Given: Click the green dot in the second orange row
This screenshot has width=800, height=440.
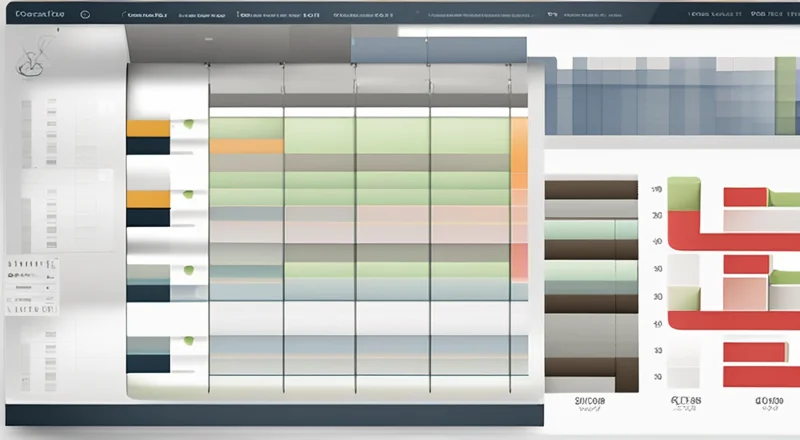Looking at the screenshot, I should (187, 196).
